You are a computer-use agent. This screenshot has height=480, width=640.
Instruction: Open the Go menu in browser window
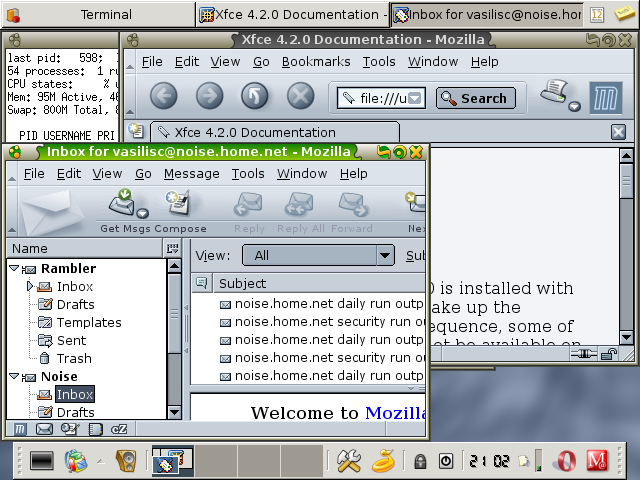click(261, 62)
